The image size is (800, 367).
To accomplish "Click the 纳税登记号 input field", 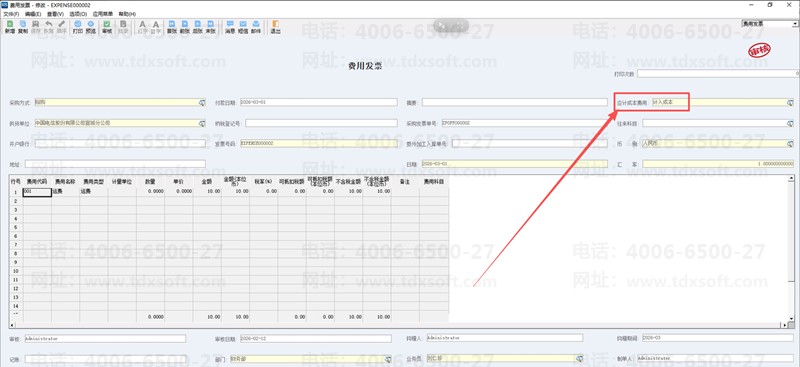I will click(321, 123).
